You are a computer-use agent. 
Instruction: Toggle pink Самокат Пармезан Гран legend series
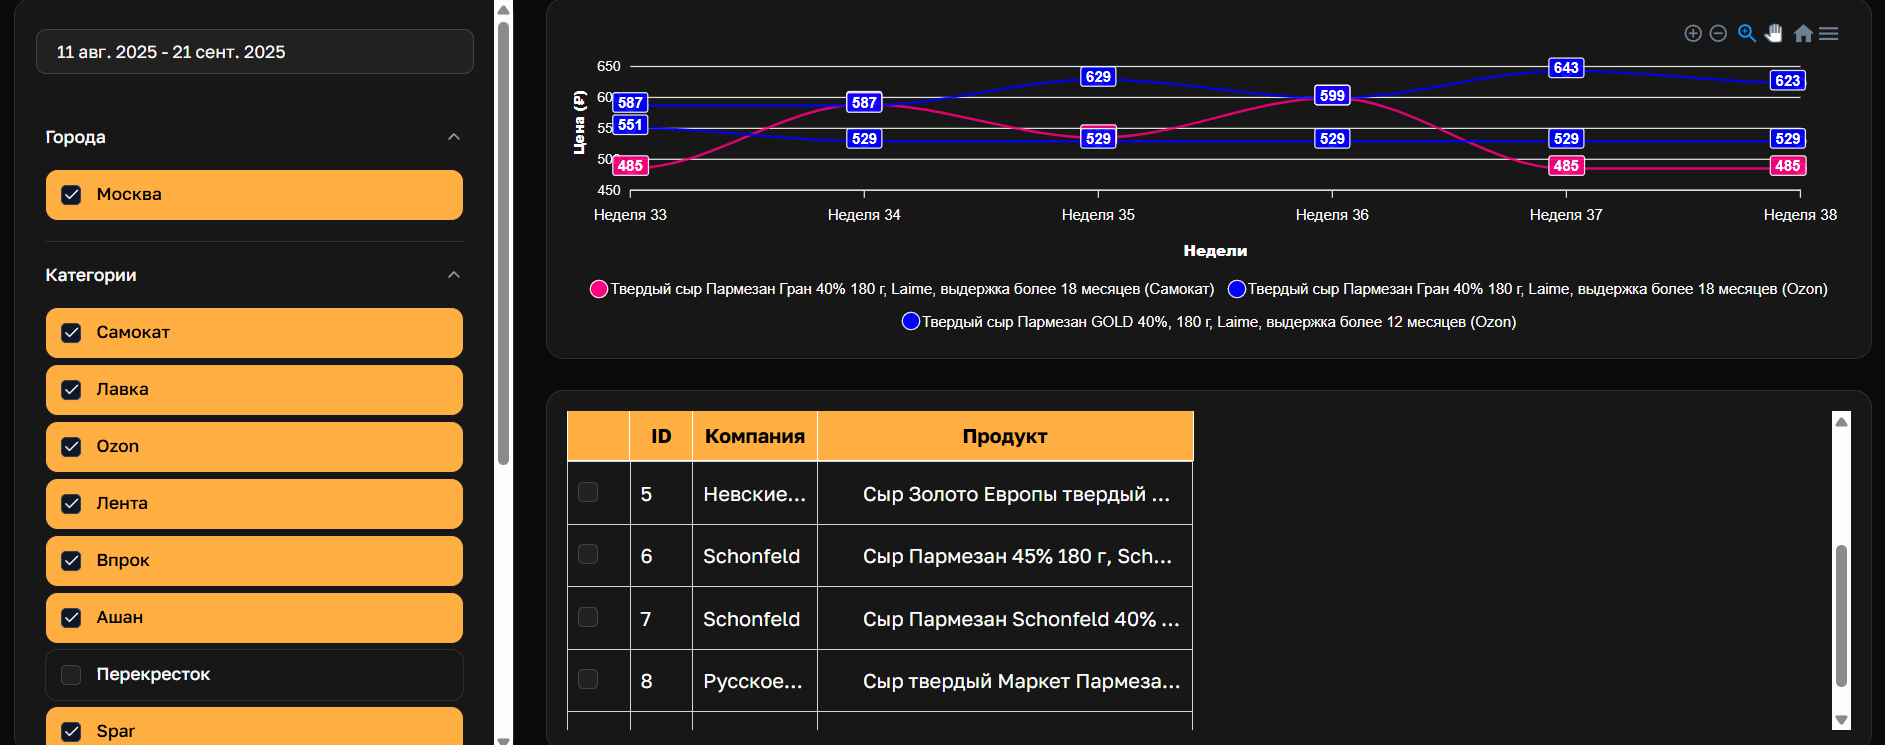click(600, 289)
